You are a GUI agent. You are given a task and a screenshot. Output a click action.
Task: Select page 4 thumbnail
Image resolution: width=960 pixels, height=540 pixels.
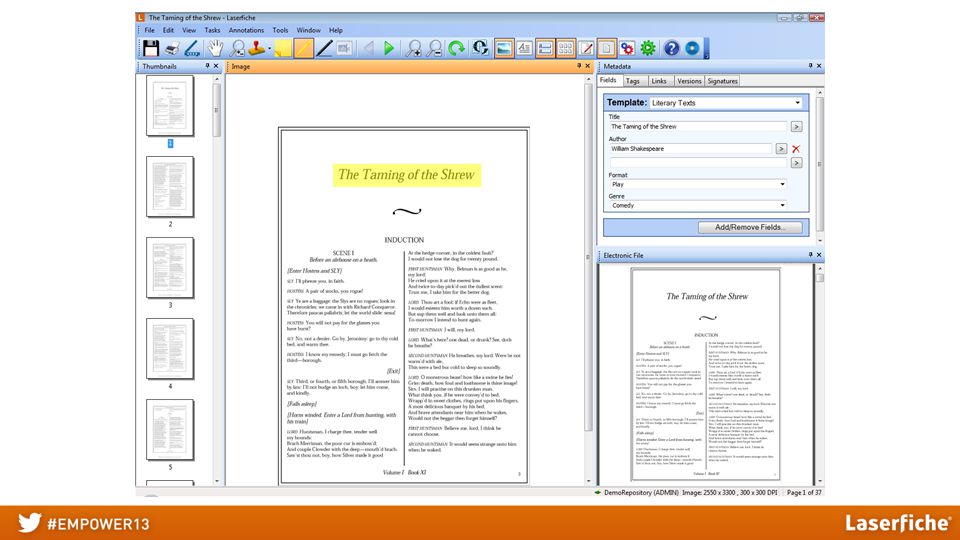coord(170,349)
